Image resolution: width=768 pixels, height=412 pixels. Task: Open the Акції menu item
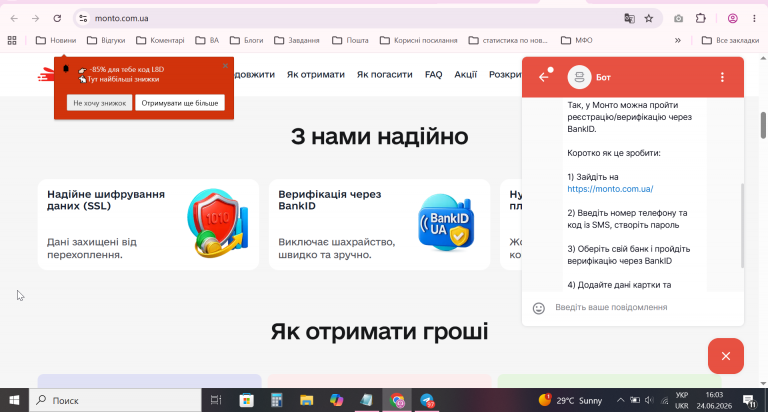pyautogui.click(x=465, y=74)
